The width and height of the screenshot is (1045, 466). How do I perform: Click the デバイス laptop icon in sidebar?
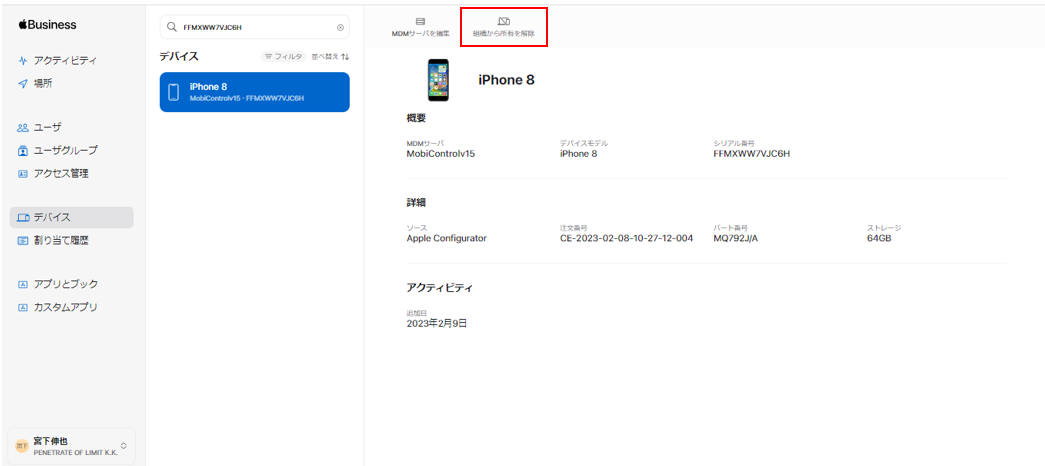23,217
